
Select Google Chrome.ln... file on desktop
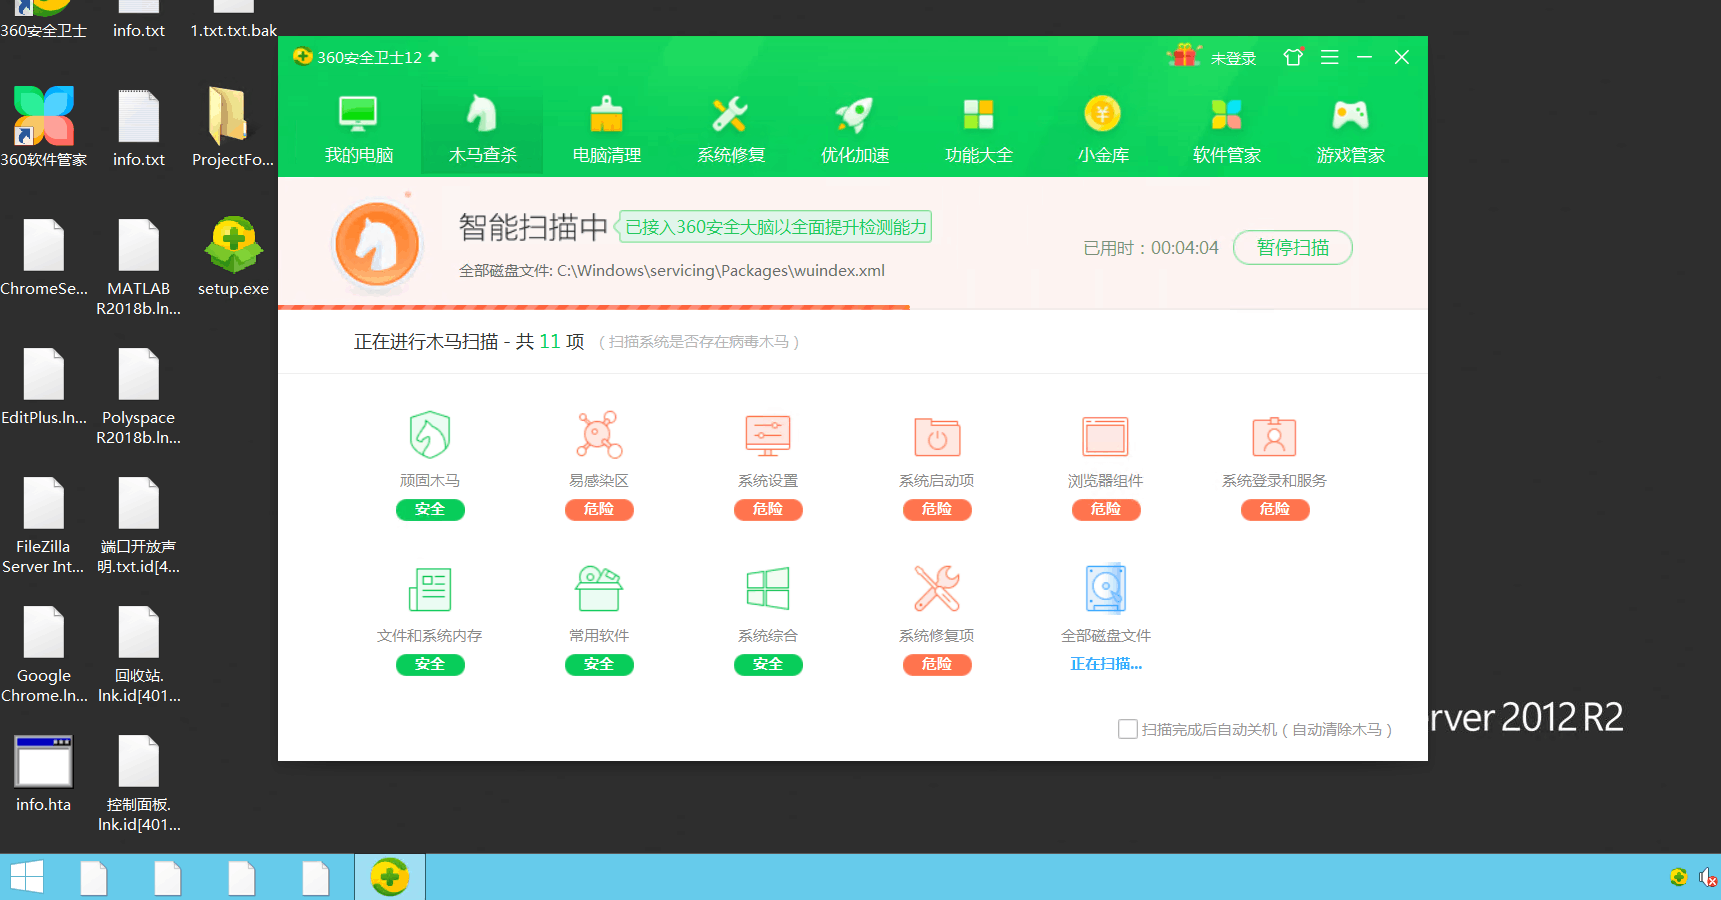pyautogui.click(x=44, y=655)
